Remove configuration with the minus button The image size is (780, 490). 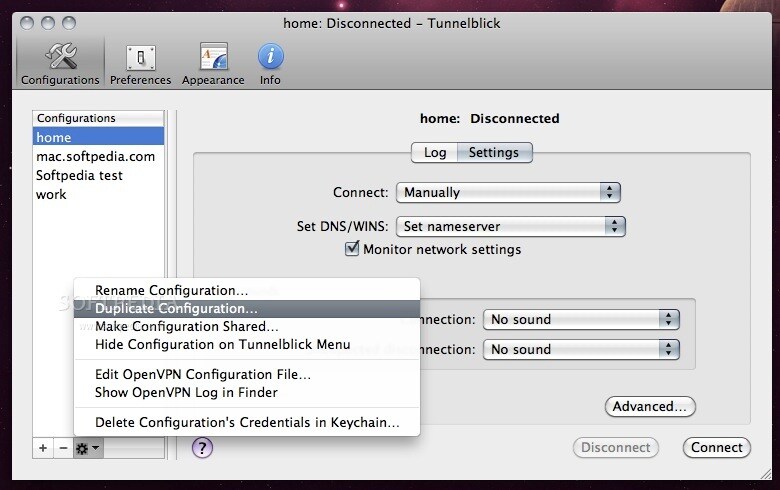pos(63,448)
